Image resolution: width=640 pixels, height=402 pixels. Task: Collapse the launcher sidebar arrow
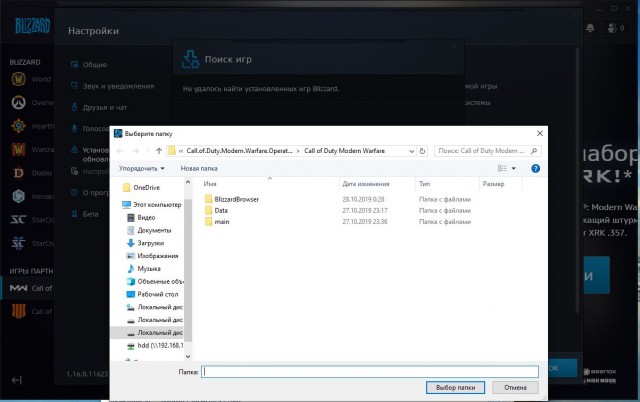16,380
